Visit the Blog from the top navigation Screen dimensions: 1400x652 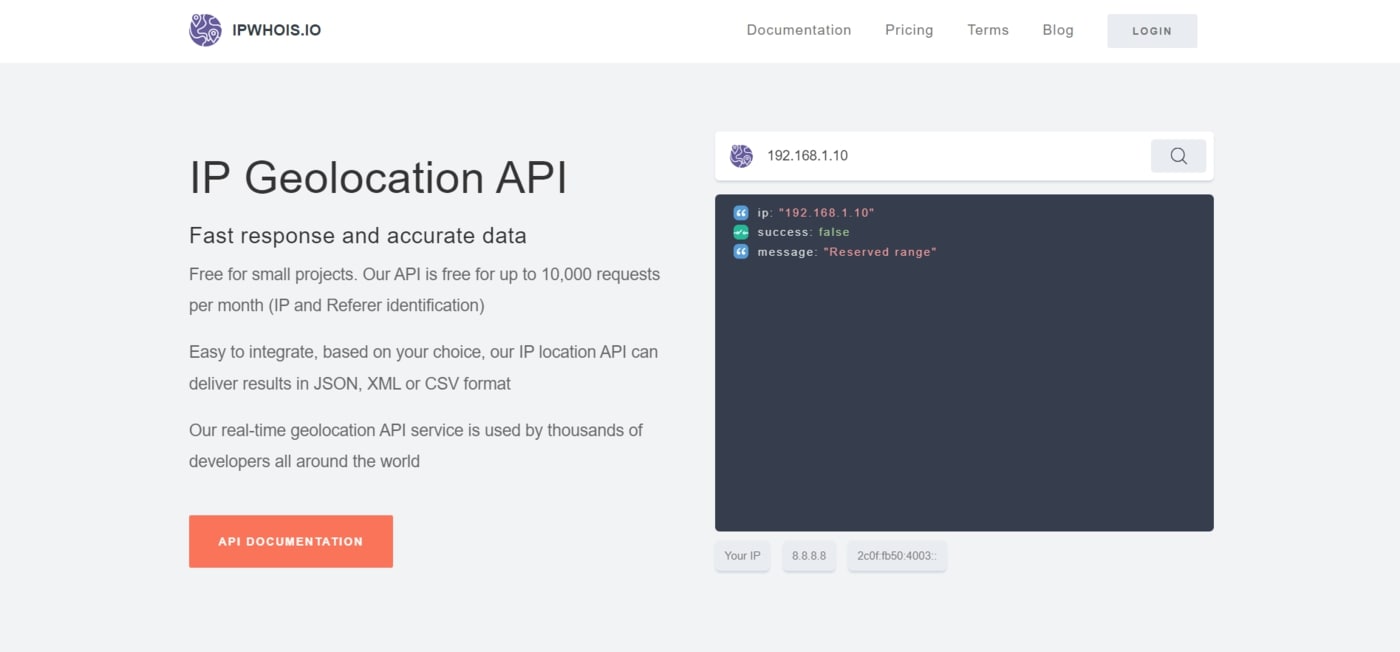(1058, 30)
